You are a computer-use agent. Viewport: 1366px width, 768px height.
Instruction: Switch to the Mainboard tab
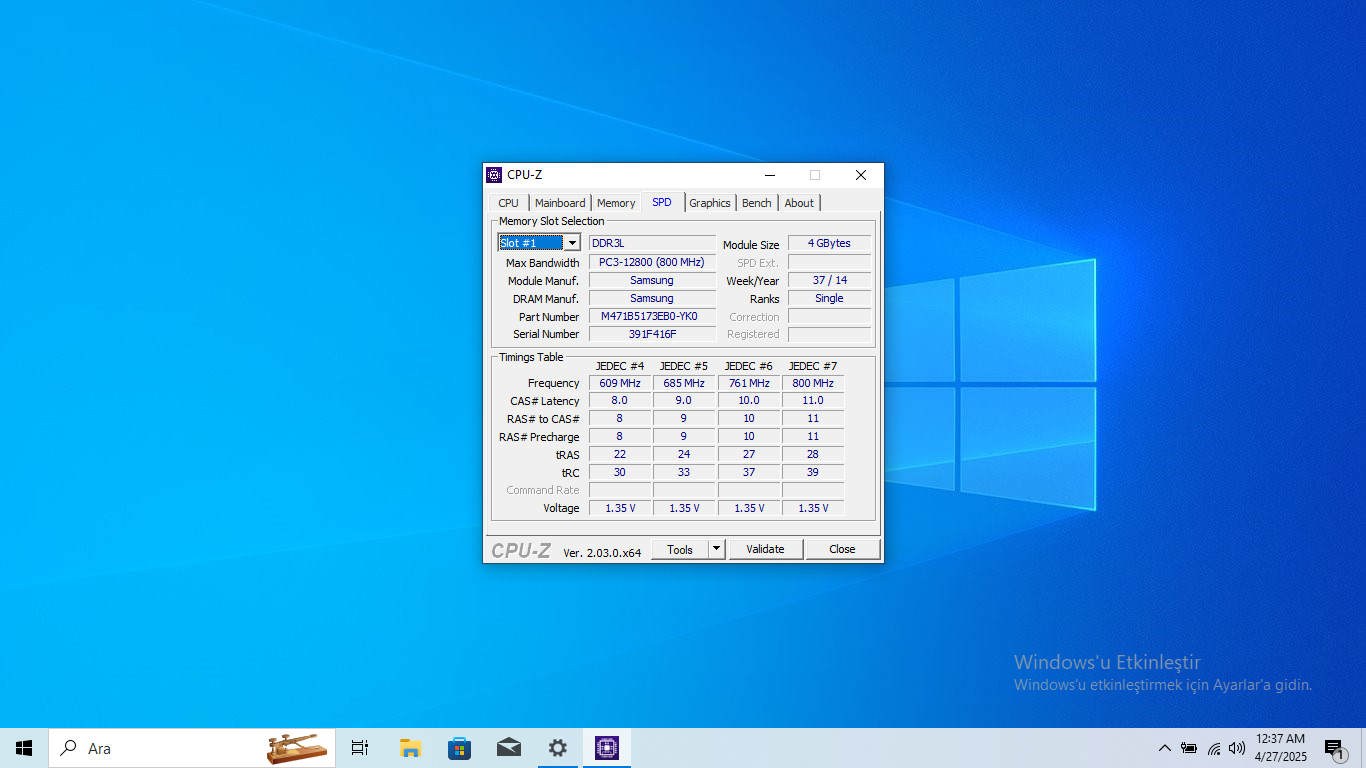(x=560, y=203)
